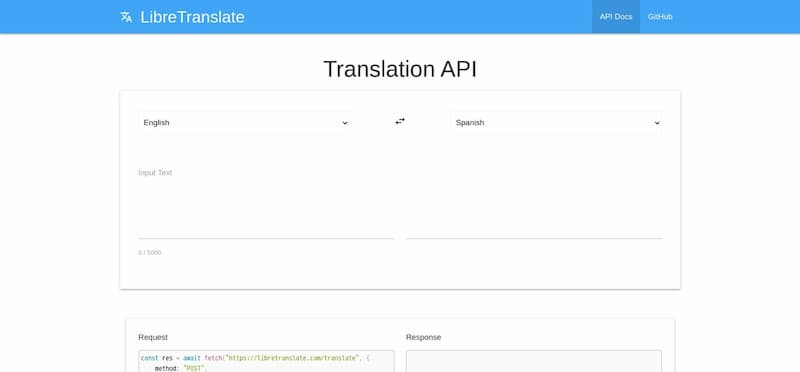Open the GitHub menu link
The image size is (800, 372).
(x=660, y=17)
